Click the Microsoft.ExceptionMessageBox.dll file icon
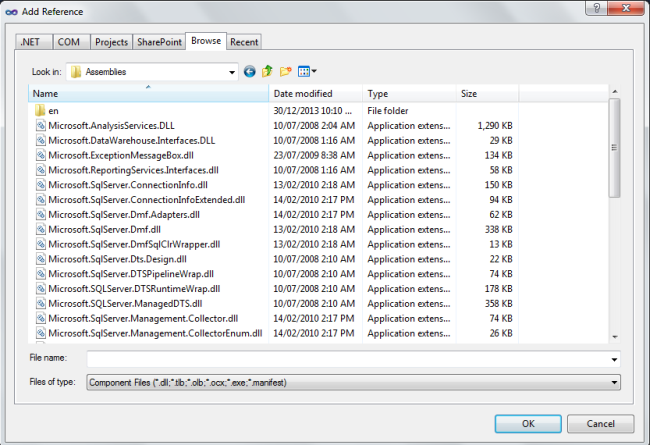 point(41,155)
